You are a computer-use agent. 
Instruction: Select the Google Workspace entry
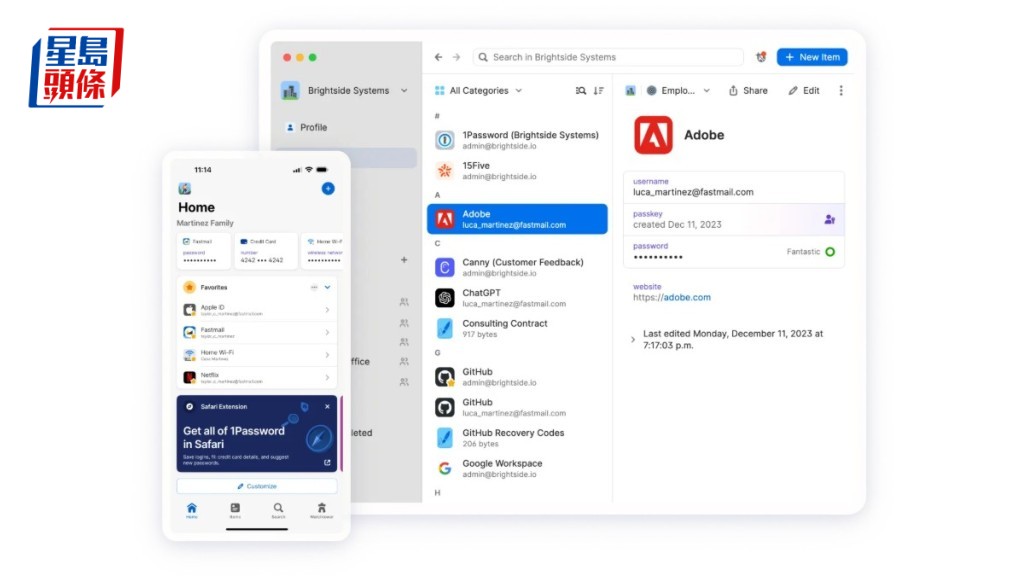pyautogui.click(x=517, y=468)
